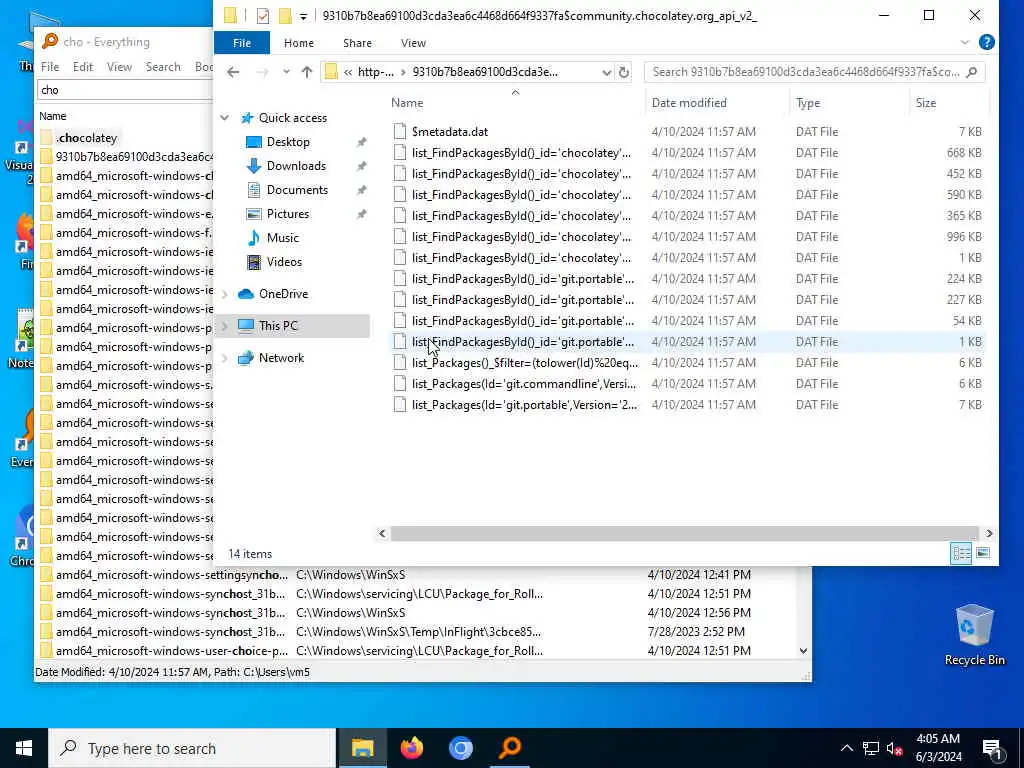Select Network in navigation pane
Viewport: 1024px width, 768px height.
click(281, 358)
